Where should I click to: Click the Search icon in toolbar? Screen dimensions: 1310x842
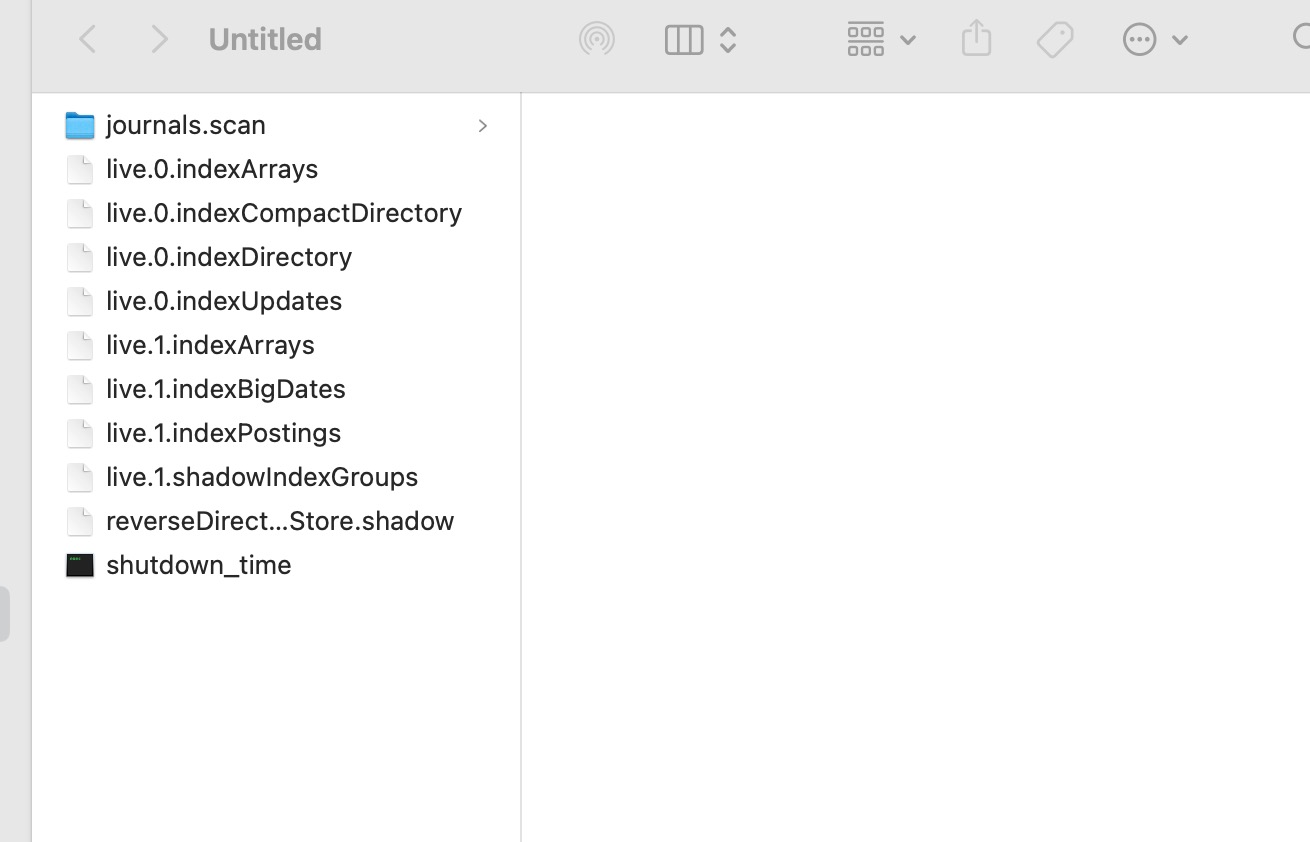1300,40
